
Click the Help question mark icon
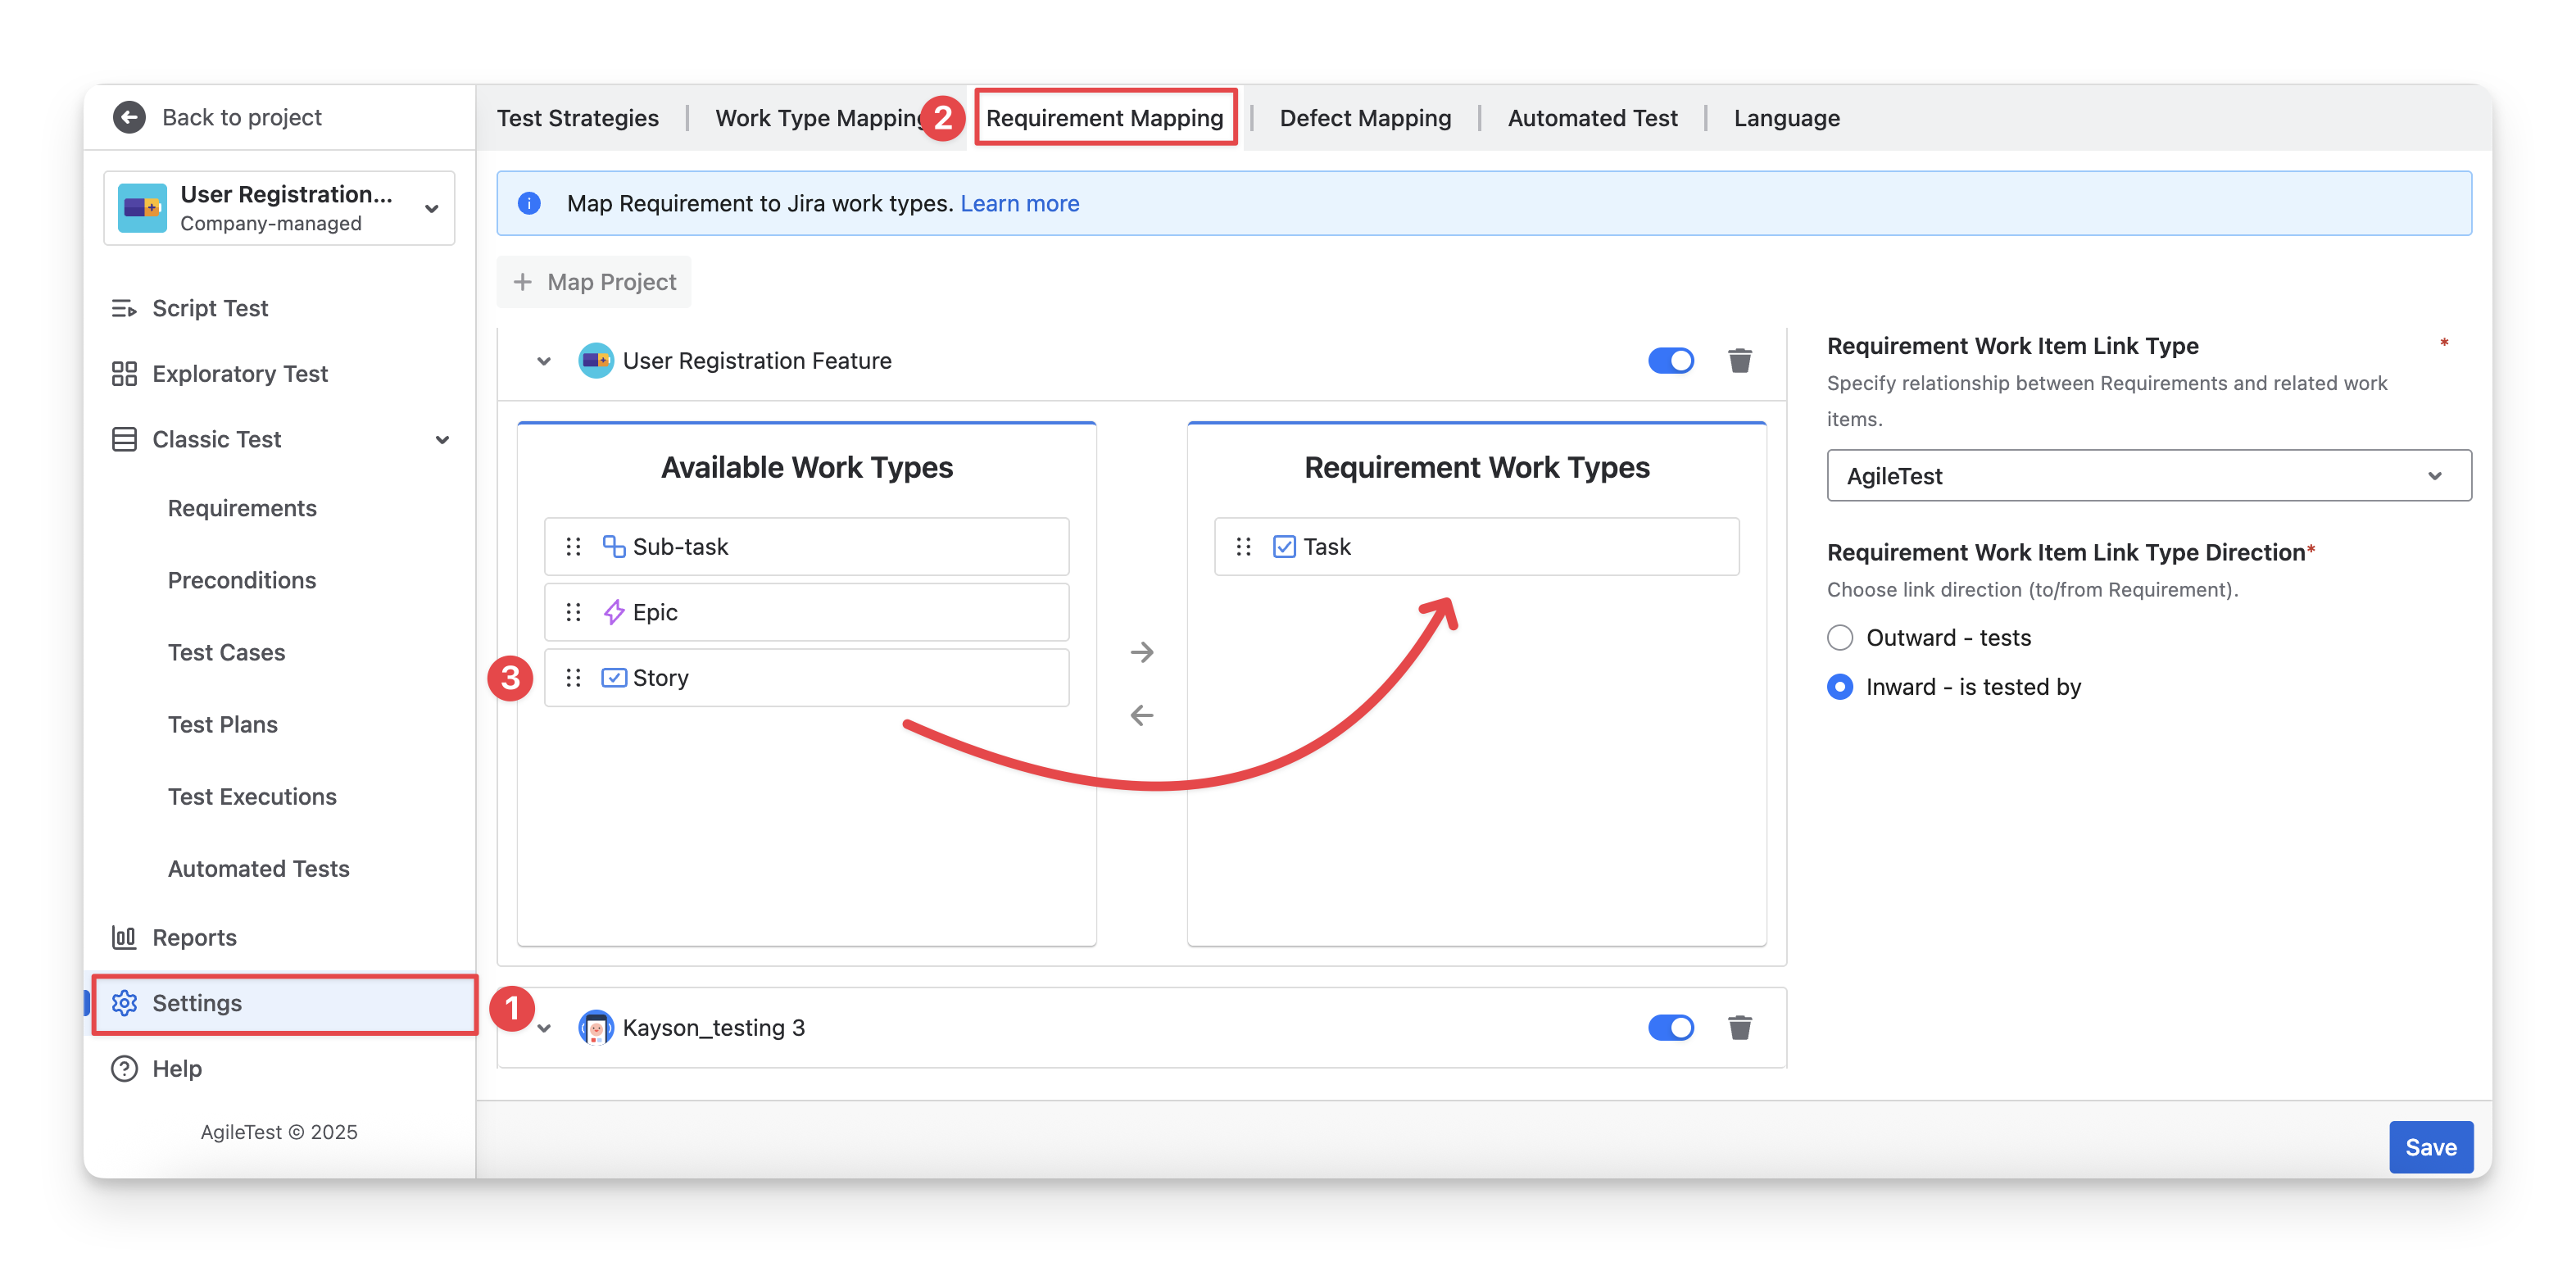tap(124, 1068)
